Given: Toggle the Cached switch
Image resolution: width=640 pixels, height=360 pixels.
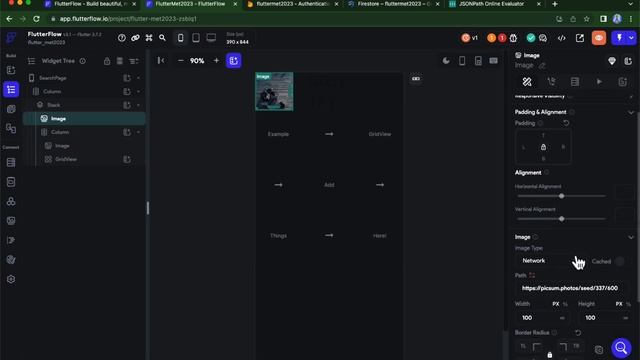Looking at the screenshot, I should [620, 261].
